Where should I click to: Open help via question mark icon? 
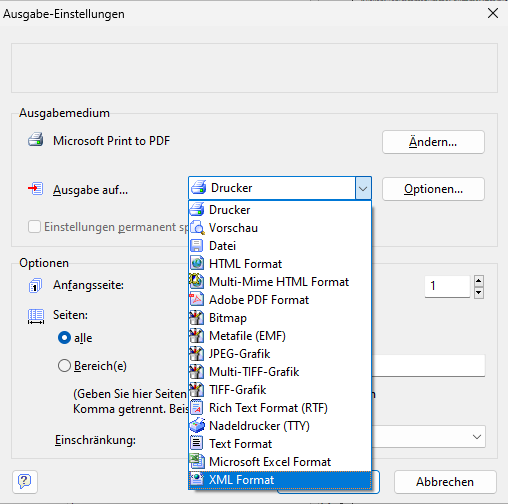point(25,482)
